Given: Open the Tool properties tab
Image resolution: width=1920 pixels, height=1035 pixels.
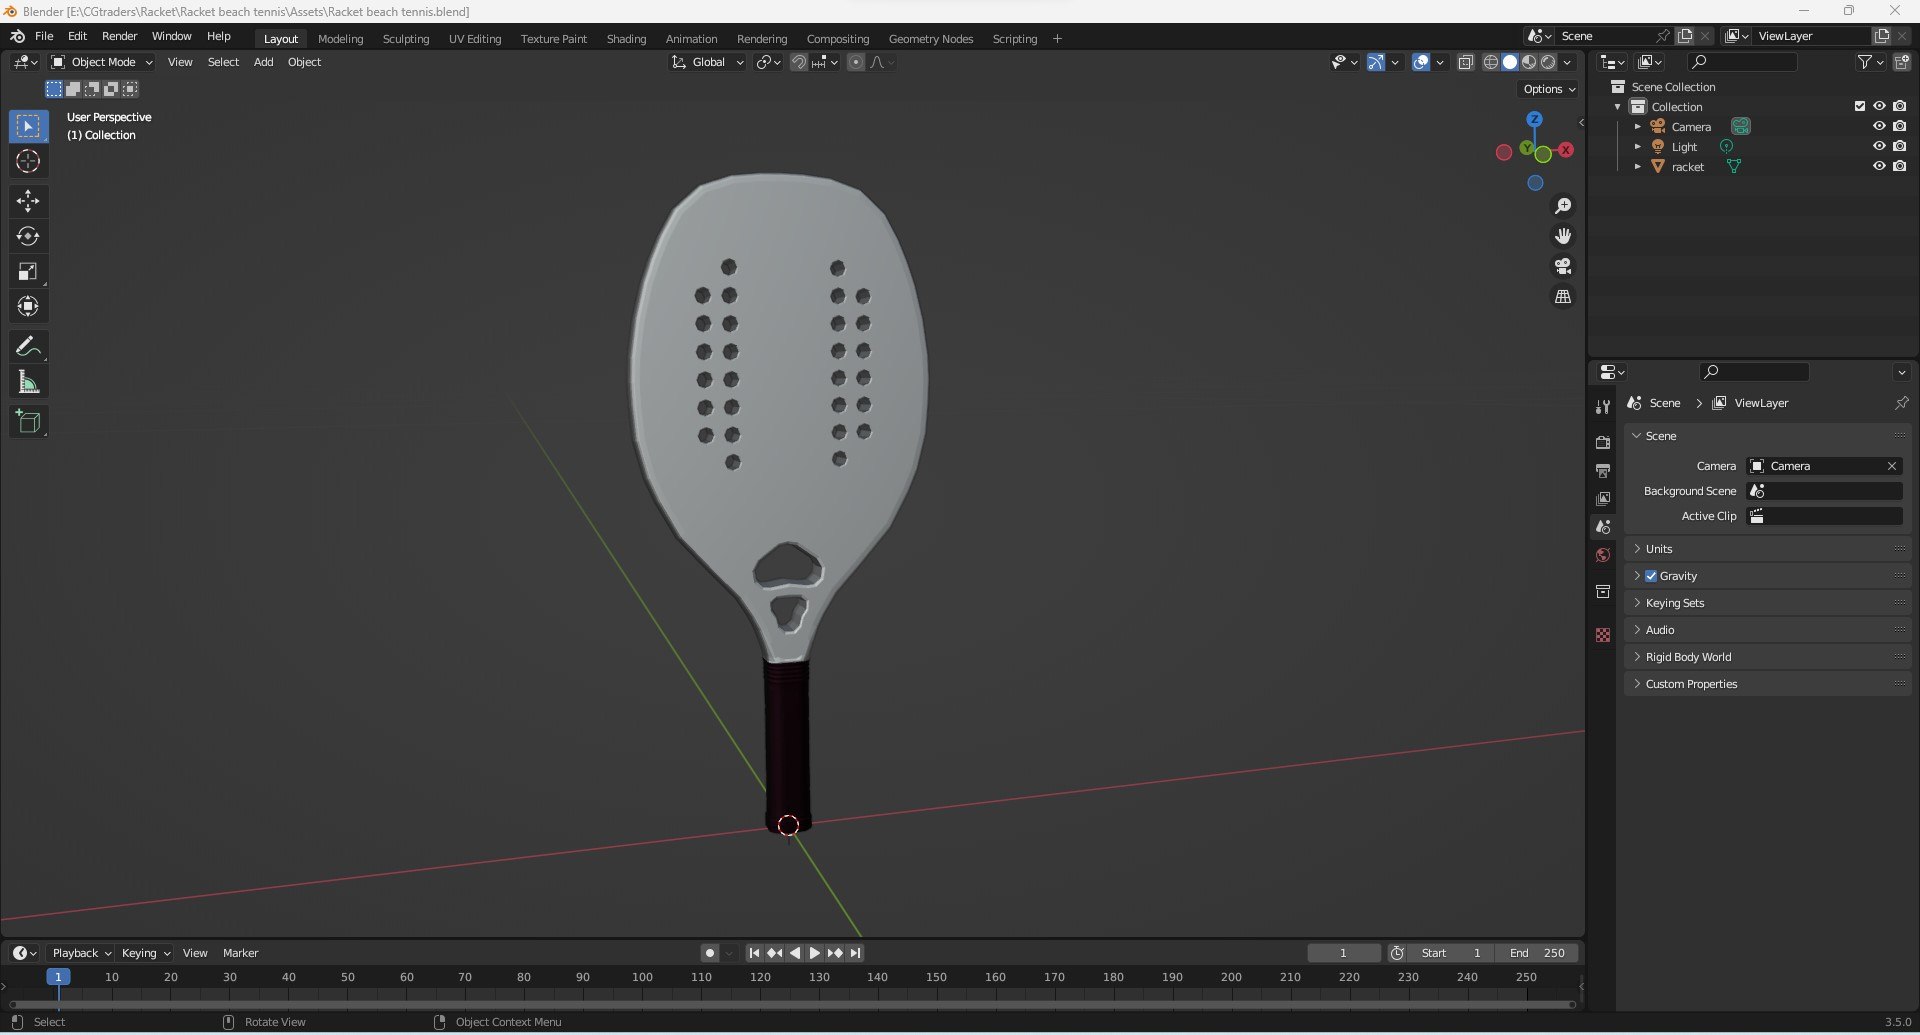Looking at the screenshot, I should (x=1603, y=406).
